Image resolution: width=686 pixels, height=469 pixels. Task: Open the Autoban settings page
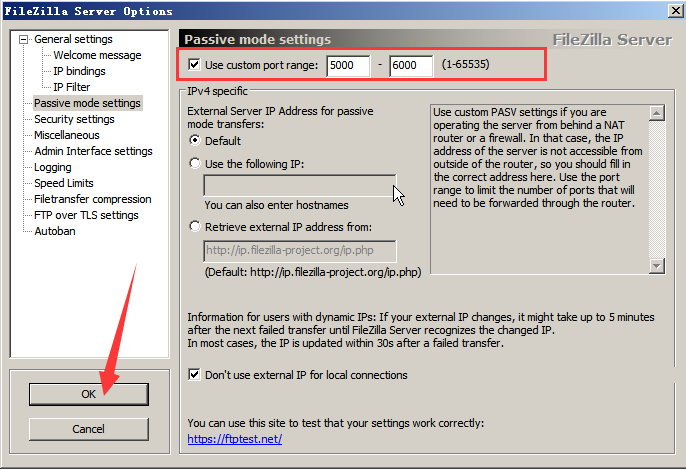pyautogui.click(x=55, y=231)
